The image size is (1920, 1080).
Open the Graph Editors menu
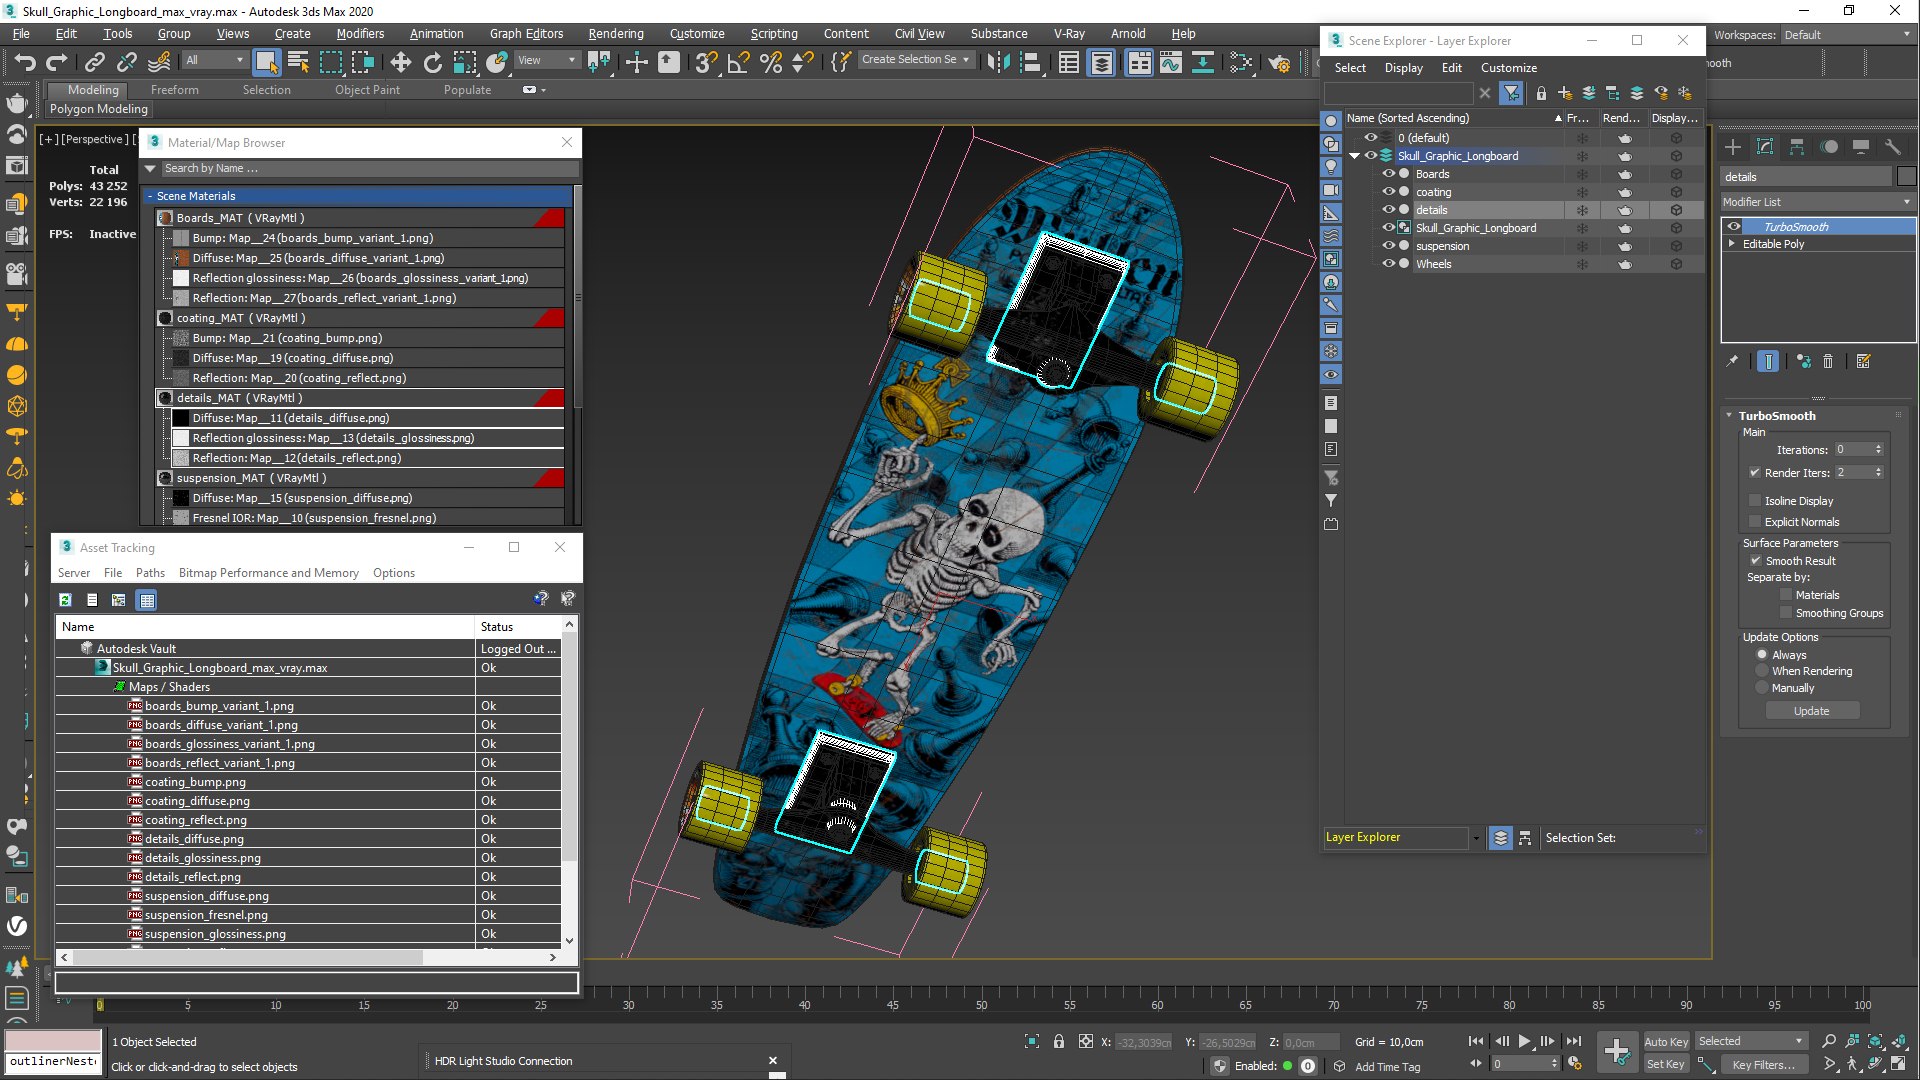526,34
